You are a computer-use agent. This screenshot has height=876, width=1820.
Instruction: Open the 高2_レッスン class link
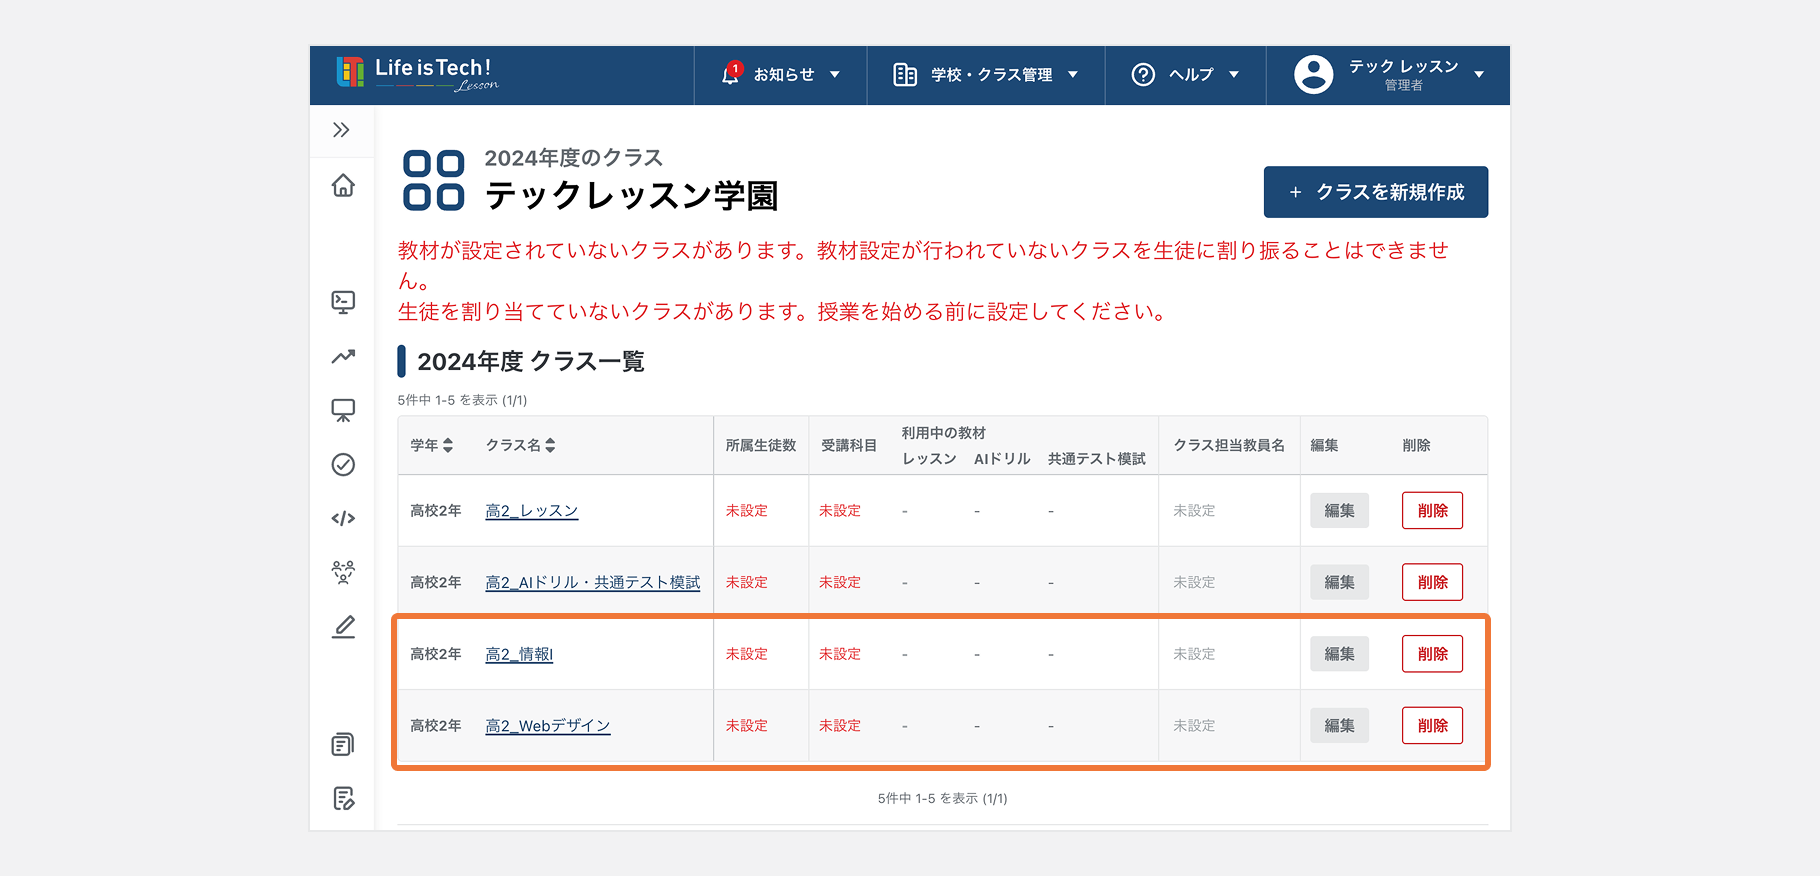point(532,511)
